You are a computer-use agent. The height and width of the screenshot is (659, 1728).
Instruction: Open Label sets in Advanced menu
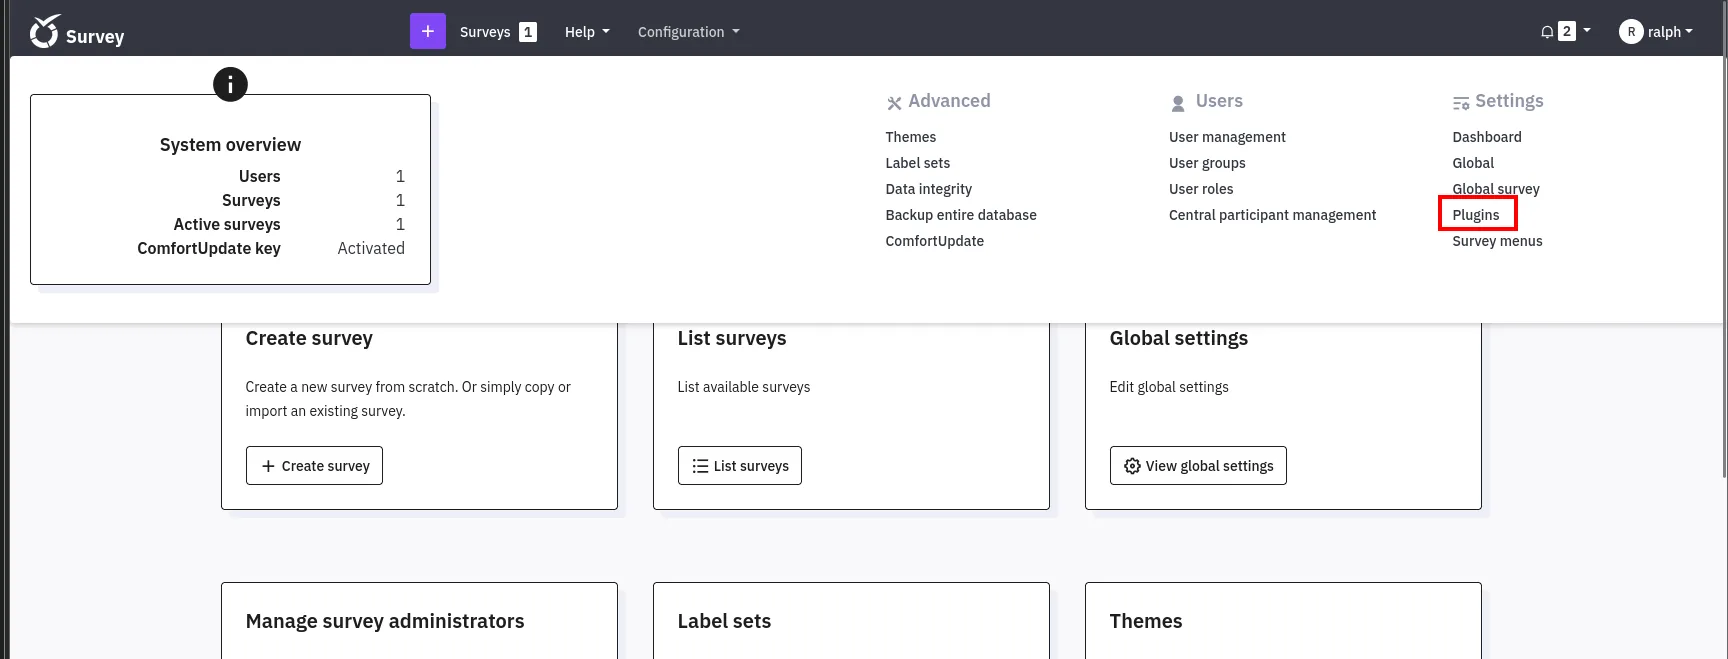[x=917, y=163]
